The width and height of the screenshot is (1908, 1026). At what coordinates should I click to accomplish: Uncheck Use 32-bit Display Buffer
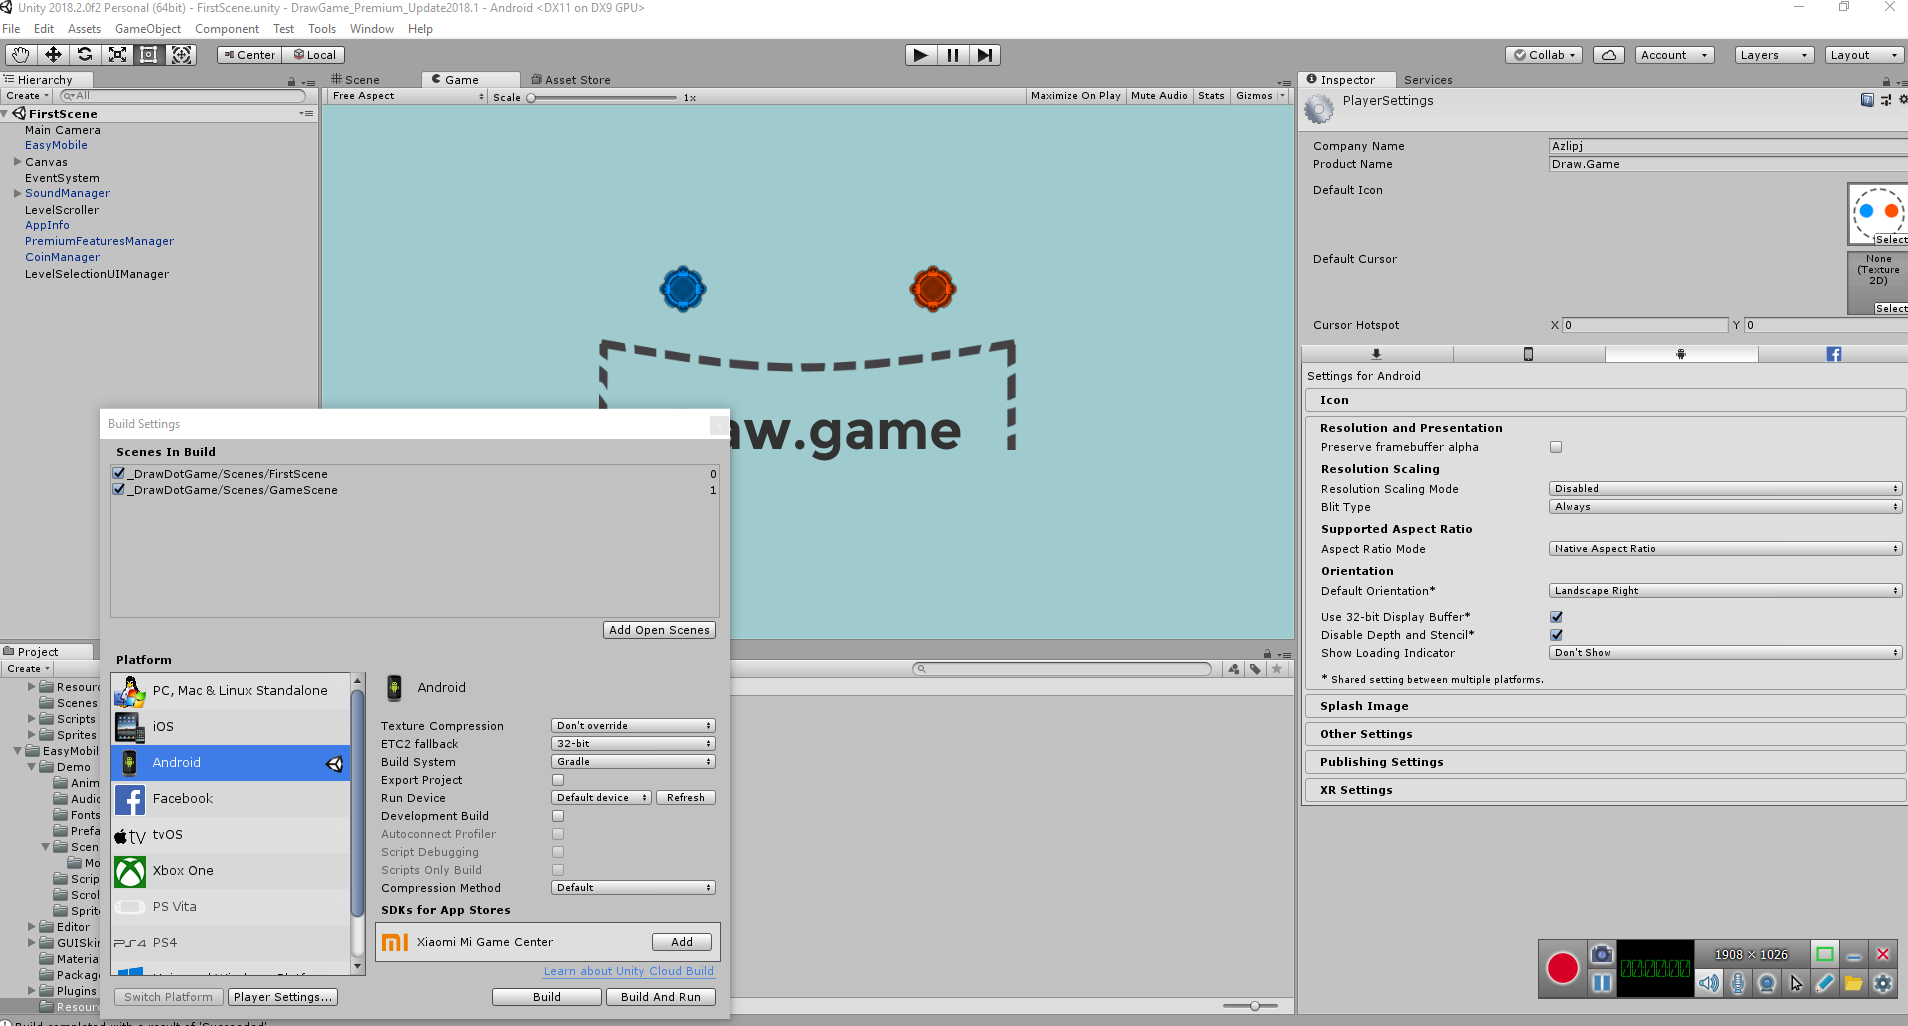[1556, 616]
